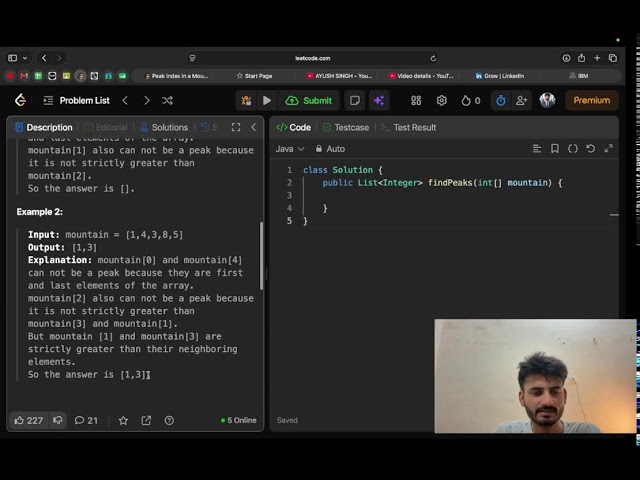This screenshot has height=480, width=640.
Task: Open Safari downloads icon
Action: (566, 58)
